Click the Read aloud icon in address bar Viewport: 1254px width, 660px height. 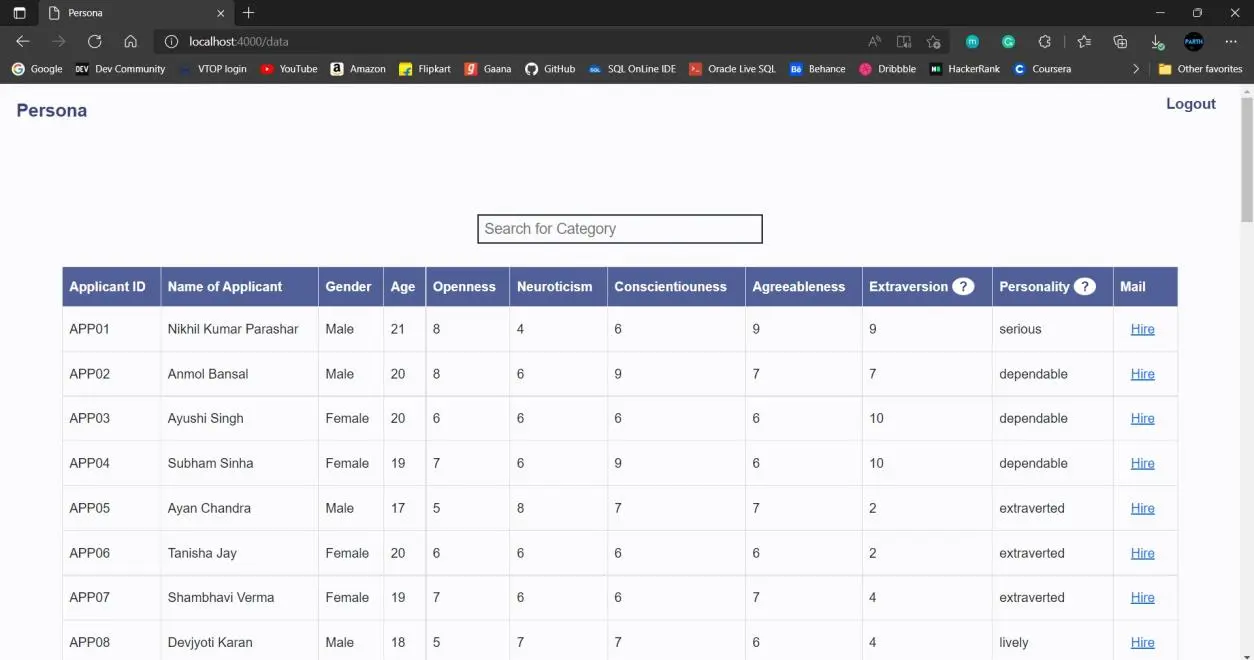click(875, 42)
